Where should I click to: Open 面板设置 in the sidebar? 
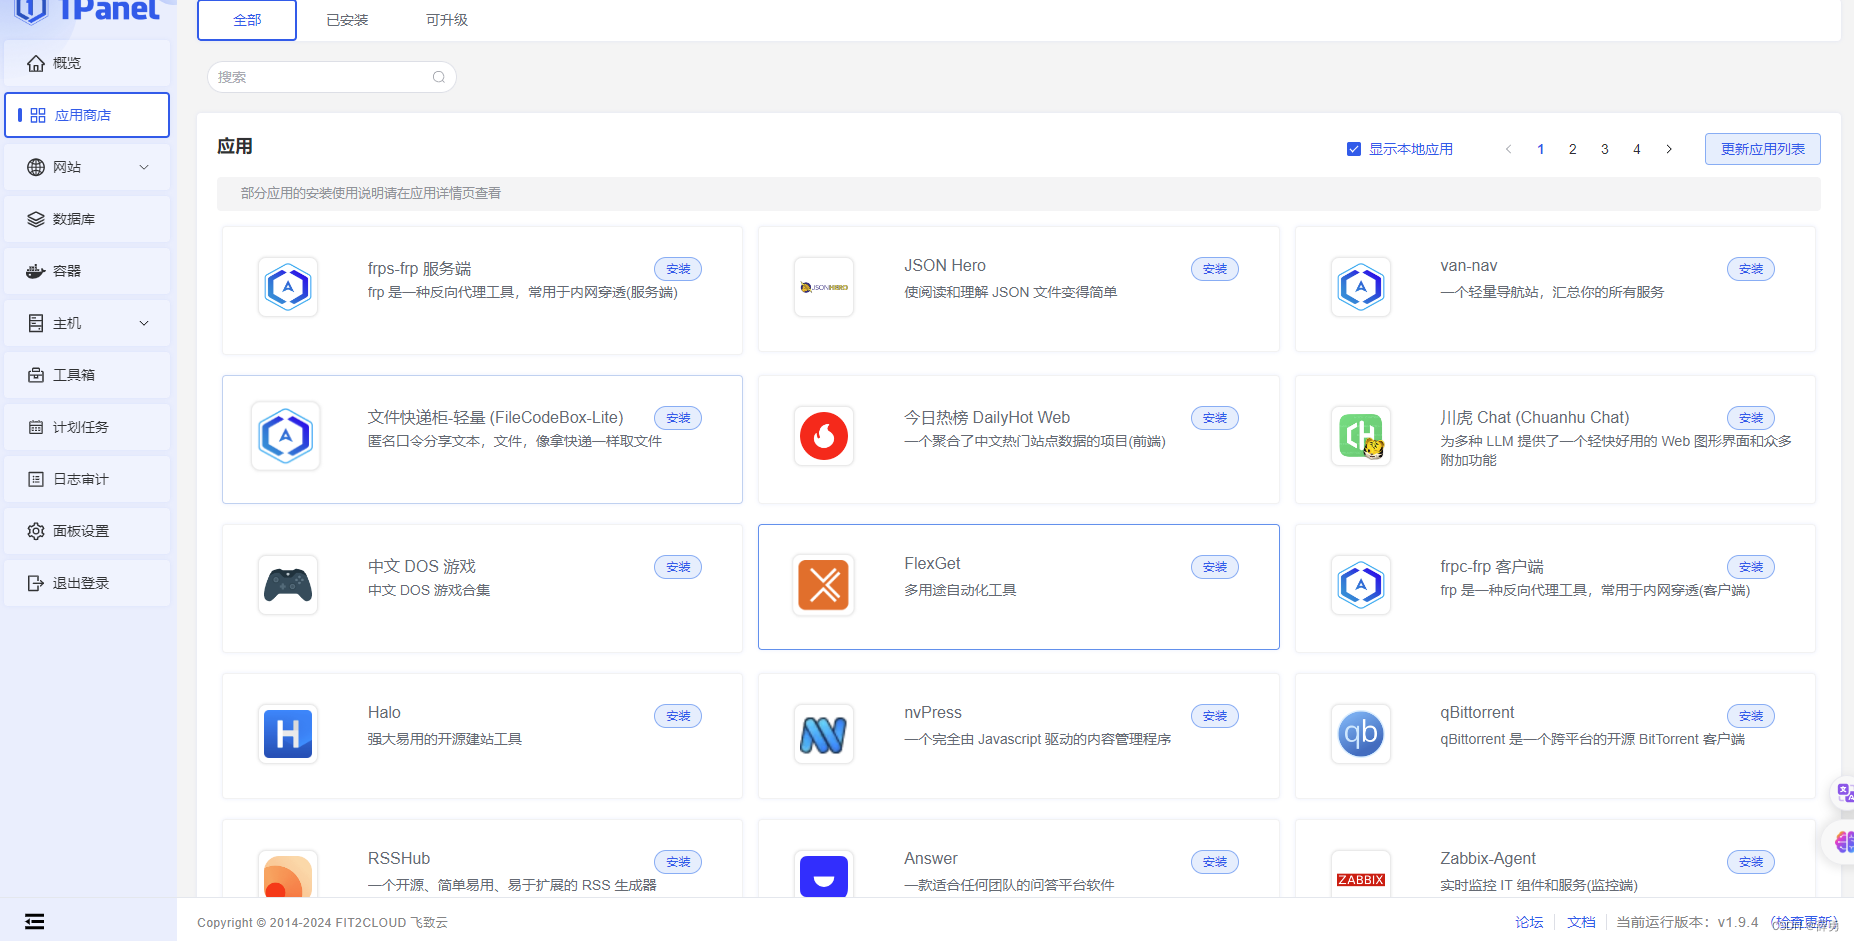click(x=87, y=531)
